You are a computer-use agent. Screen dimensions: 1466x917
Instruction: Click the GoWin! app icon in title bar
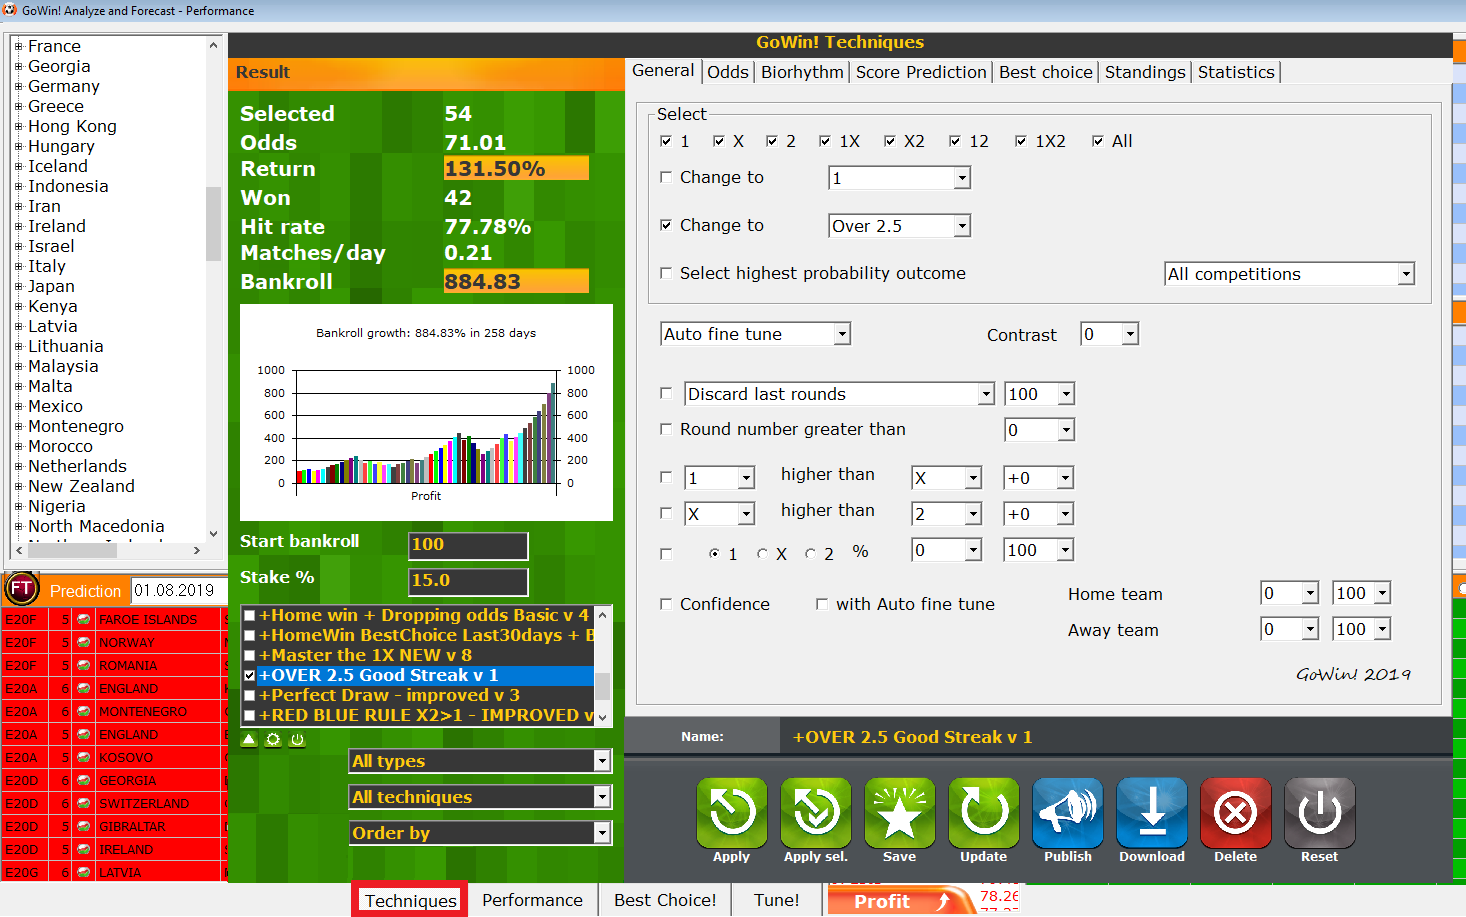tap(10, 10)
